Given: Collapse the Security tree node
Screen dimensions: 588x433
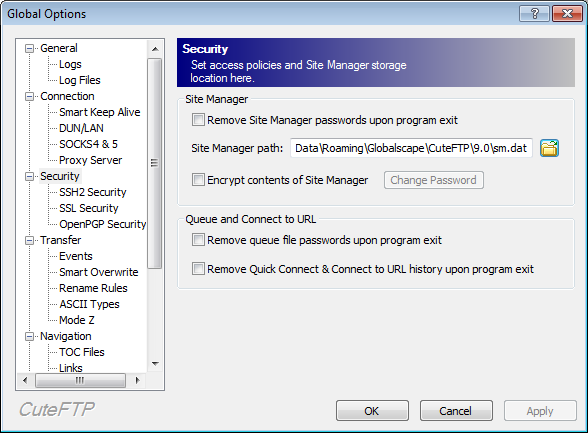Looking at the screenshot, I should click(x=29, y=176).
